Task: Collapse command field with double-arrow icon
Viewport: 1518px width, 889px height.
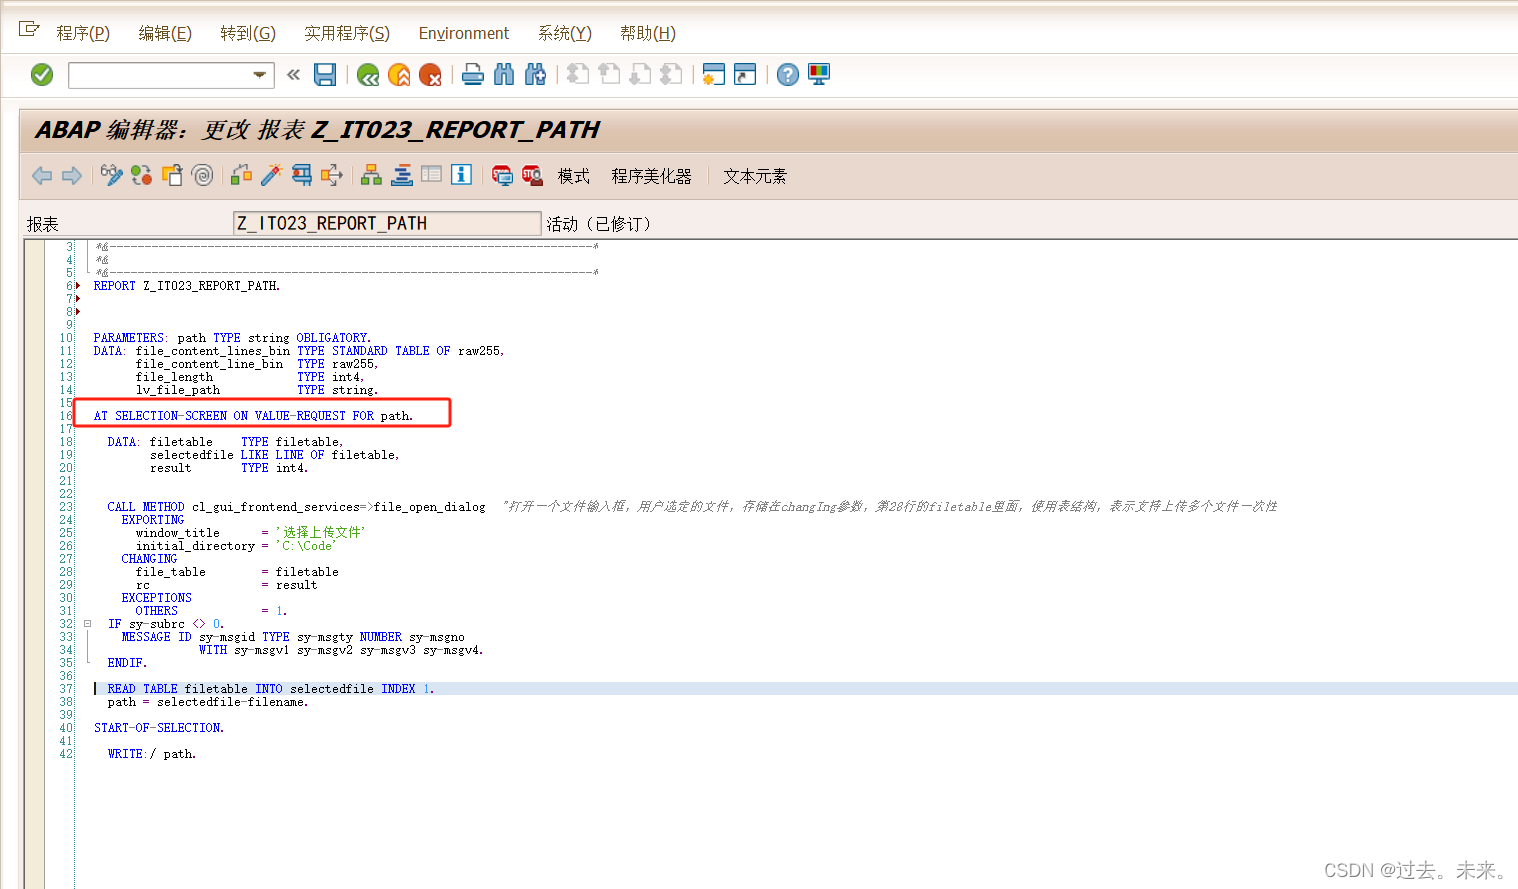Action: pyautogui.click(x=293, y=75)
